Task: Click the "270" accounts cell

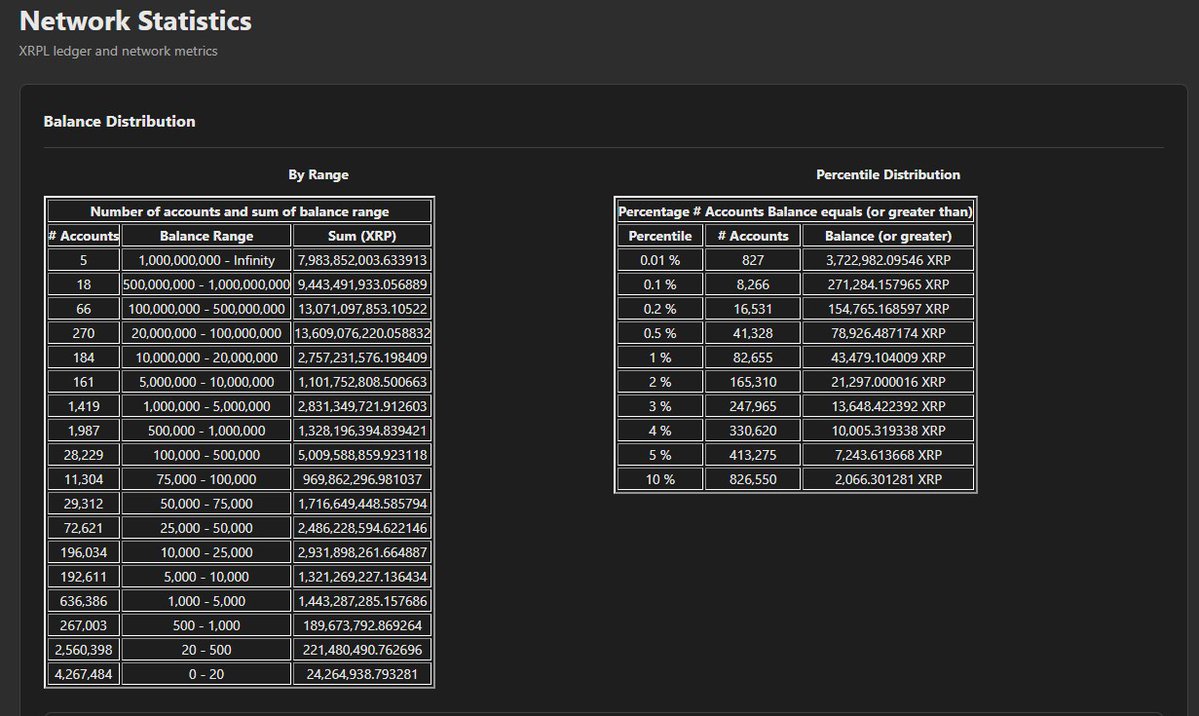Action: tap(83, 334)
